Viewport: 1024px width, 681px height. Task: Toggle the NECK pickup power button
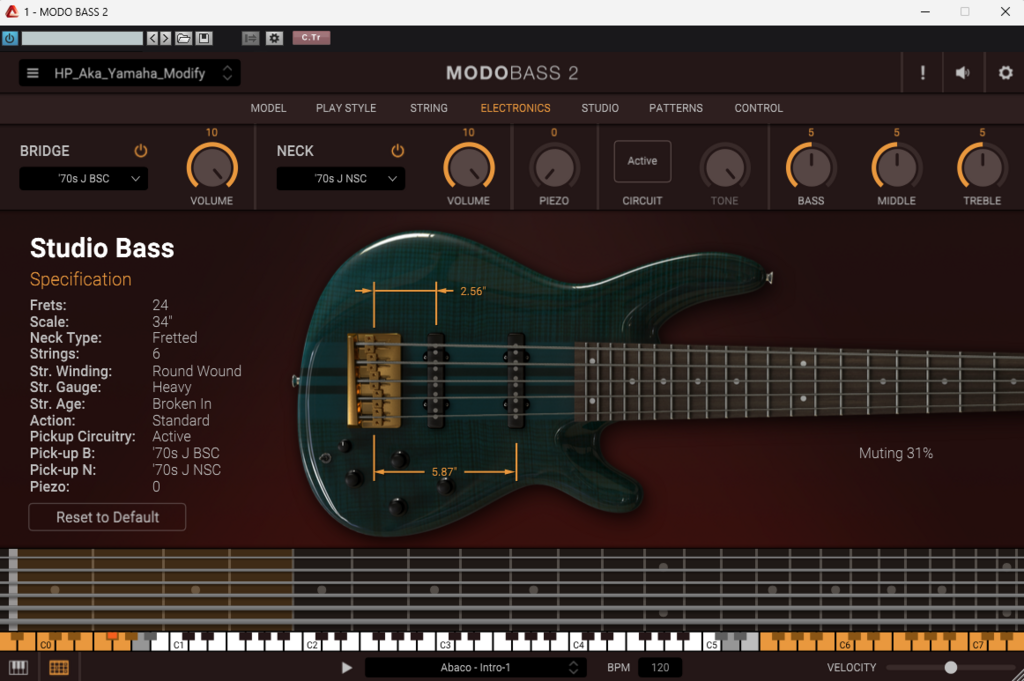point(397,151)
